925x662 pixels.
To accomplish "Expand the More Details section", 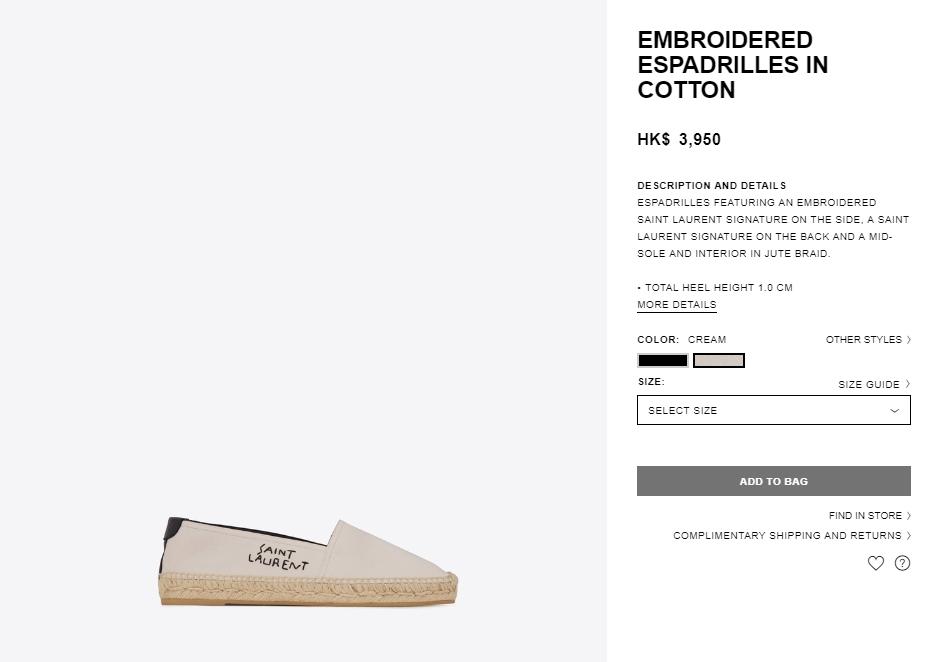I will 676,305.
